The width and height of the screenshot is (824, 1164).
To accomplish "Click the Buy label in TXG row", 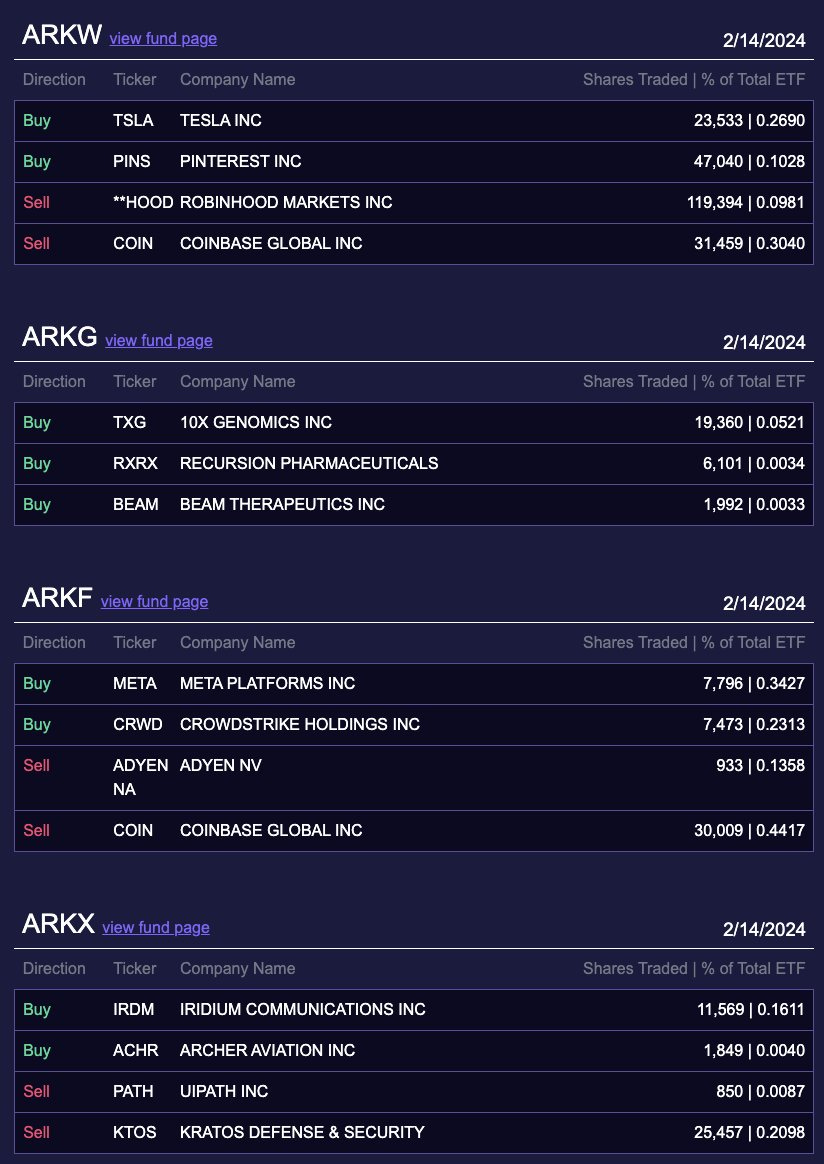I will tap(36, 422).
